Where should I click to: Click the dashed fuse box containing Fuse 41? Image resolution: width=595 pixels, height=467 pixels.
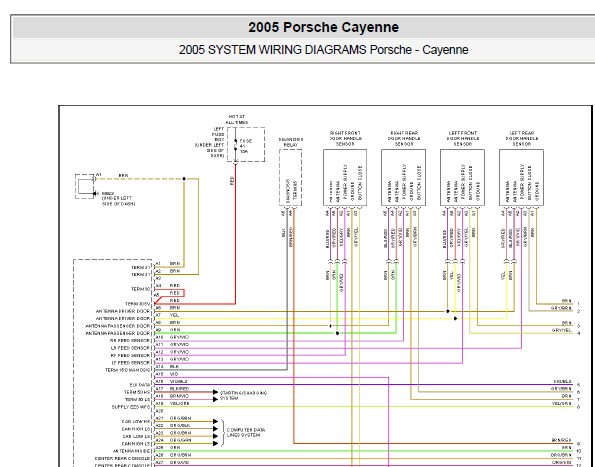(x=246, y=145)
